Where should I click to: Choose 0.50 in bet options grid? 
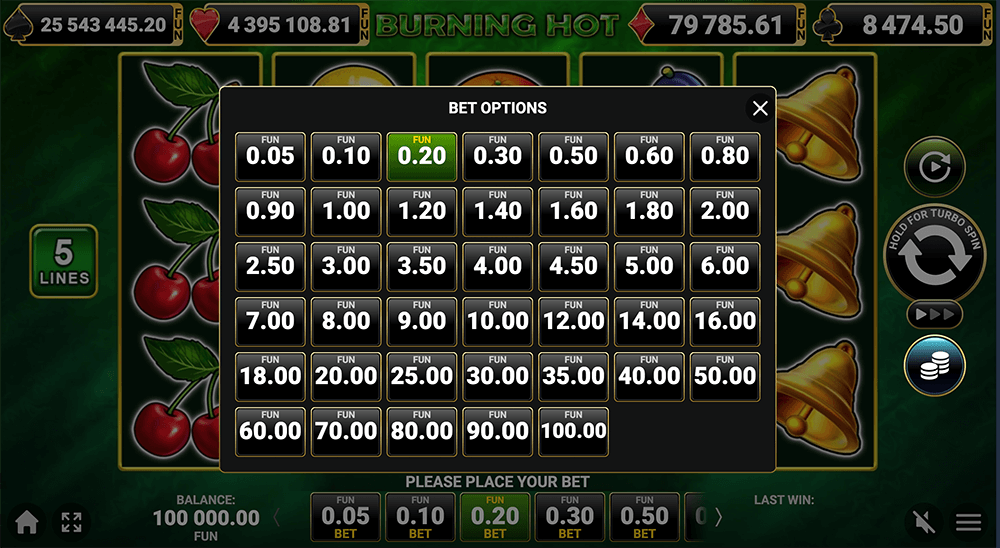[573, 157]
